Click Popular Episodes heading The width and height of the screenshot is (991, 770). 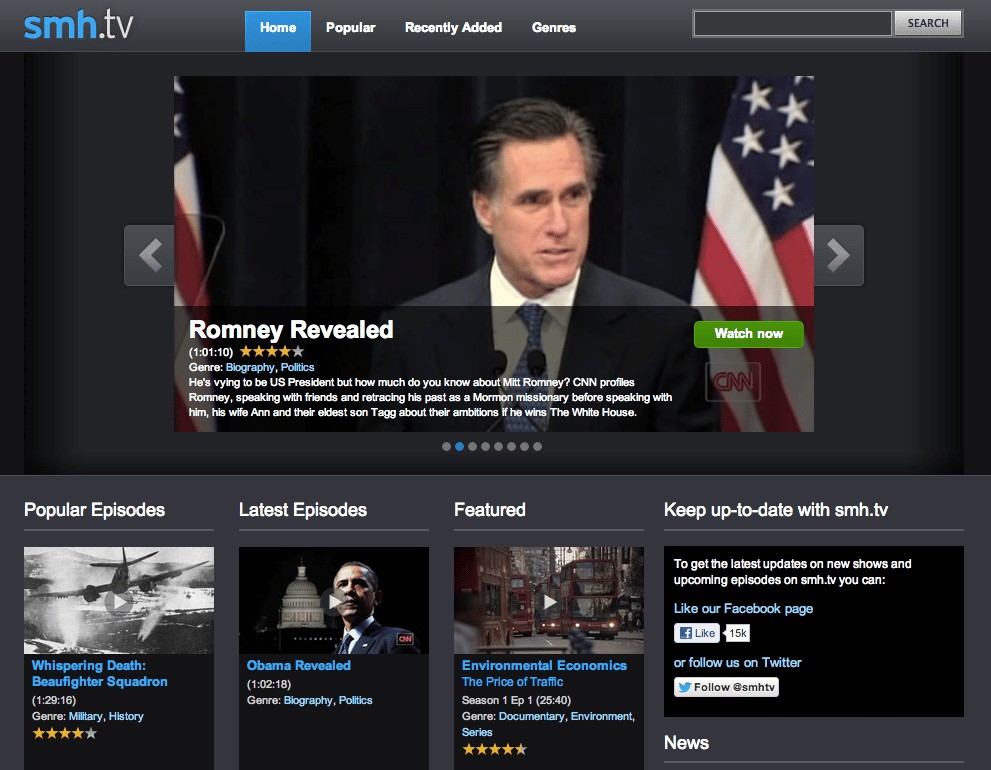click(94, 510)
